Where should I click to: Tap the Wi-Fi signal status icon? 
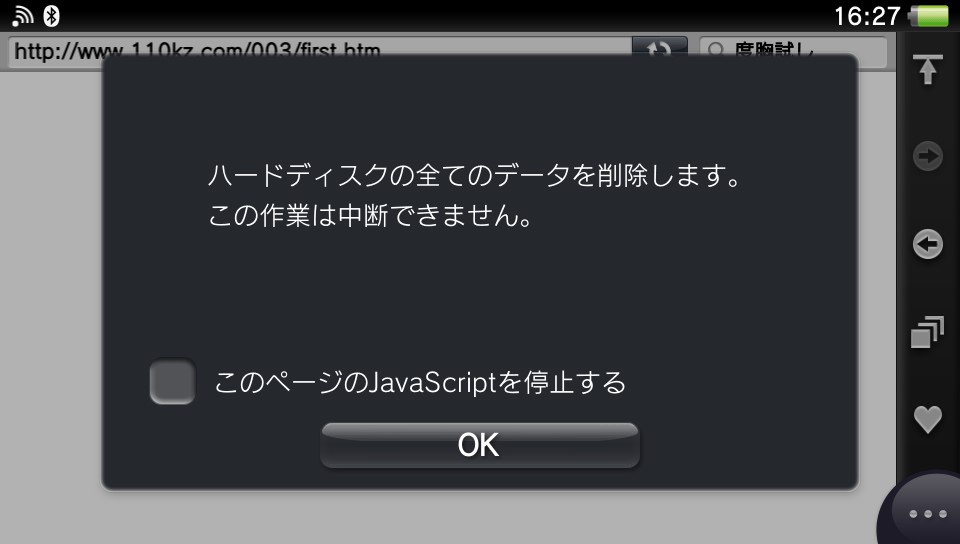point(23,15)
